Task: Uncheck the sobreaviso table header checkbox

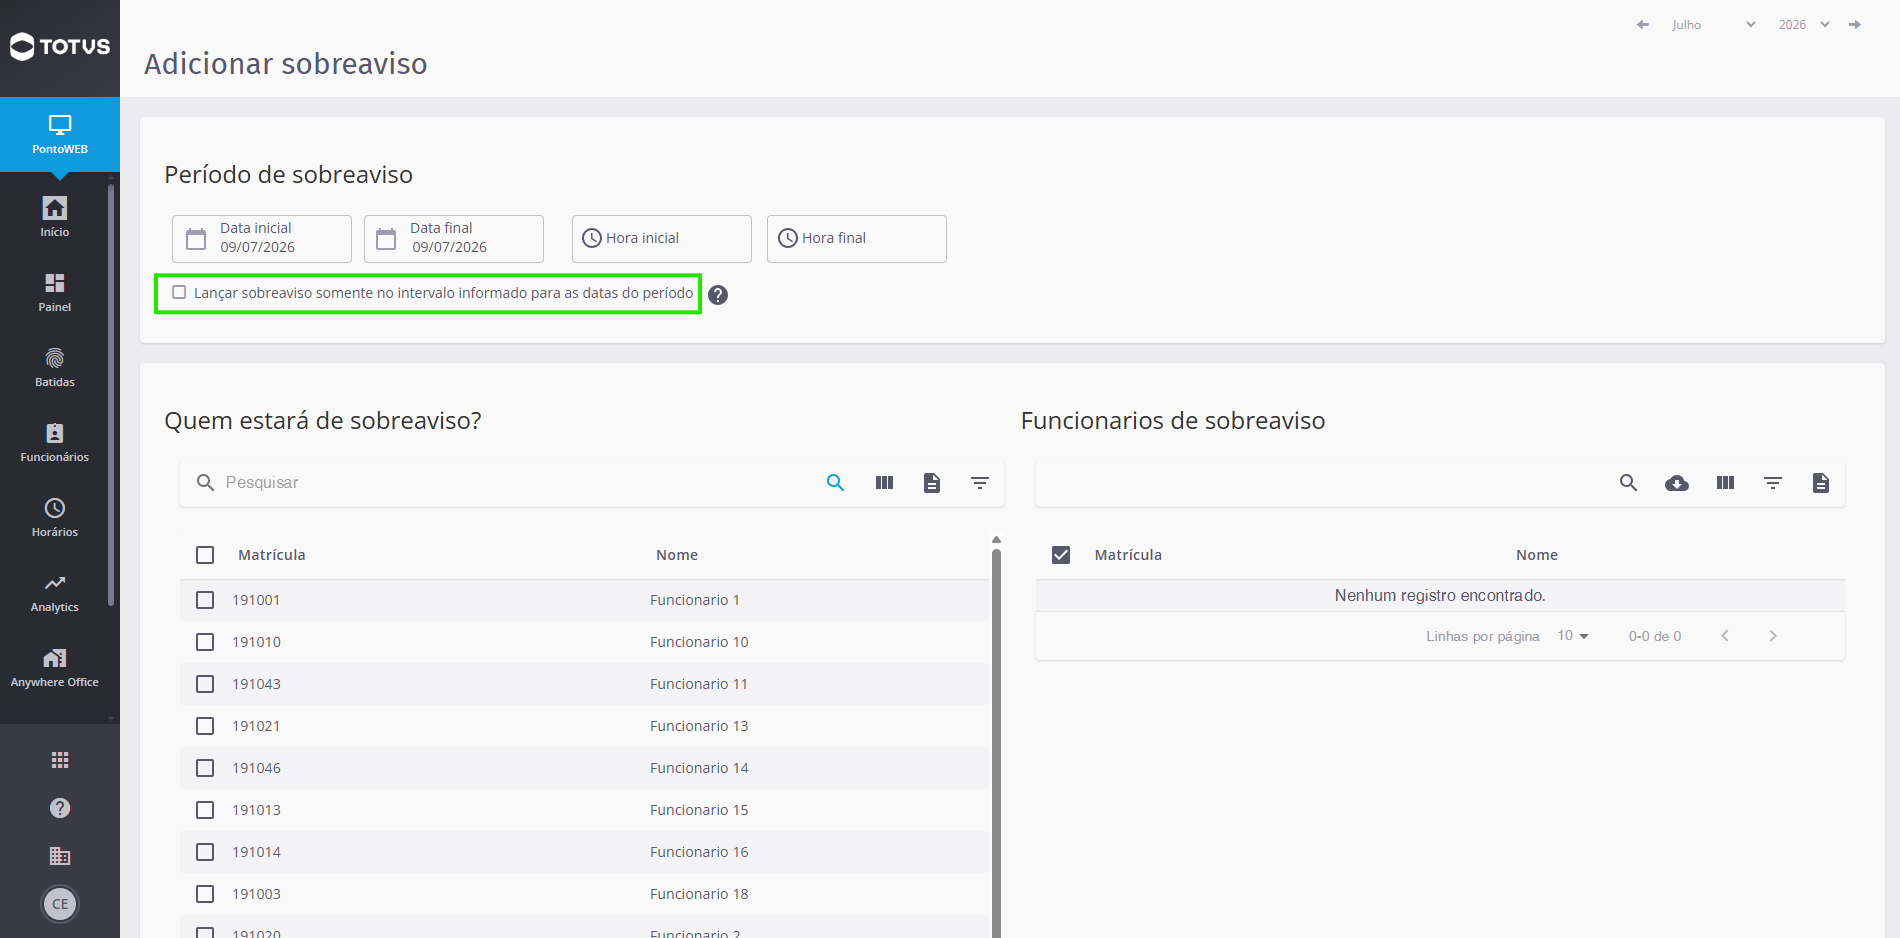Action: [x=1061, y=555]
